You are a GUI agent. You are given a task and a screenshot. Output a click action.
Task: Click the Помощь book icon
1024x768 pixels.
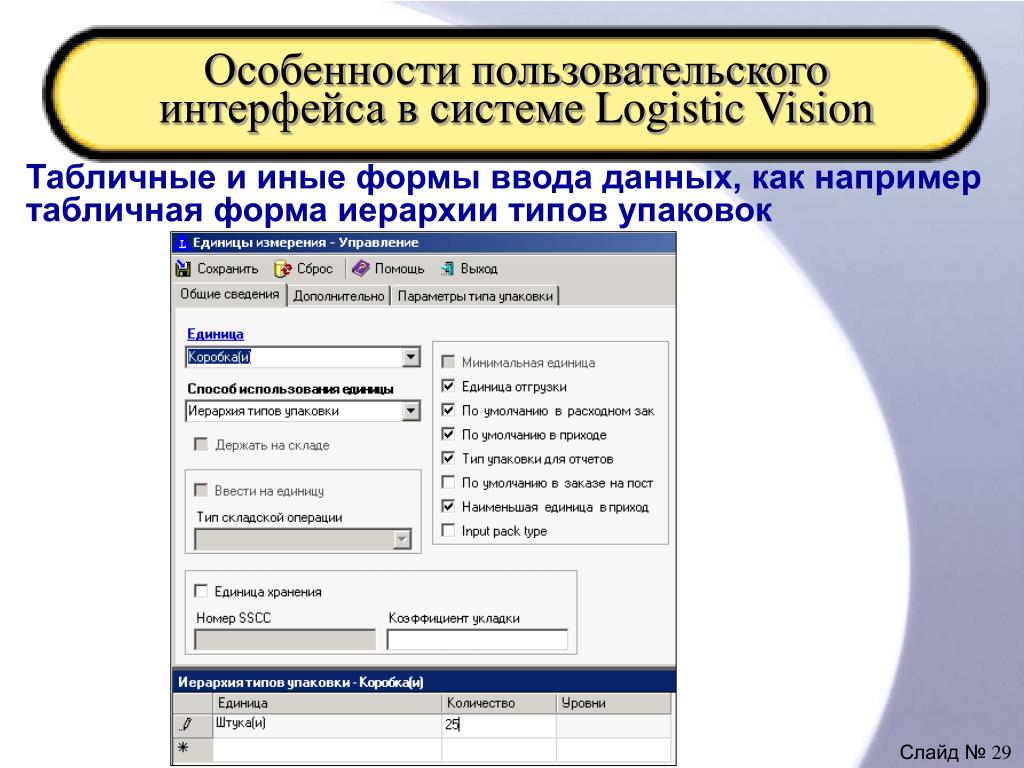tap(360, 268)
